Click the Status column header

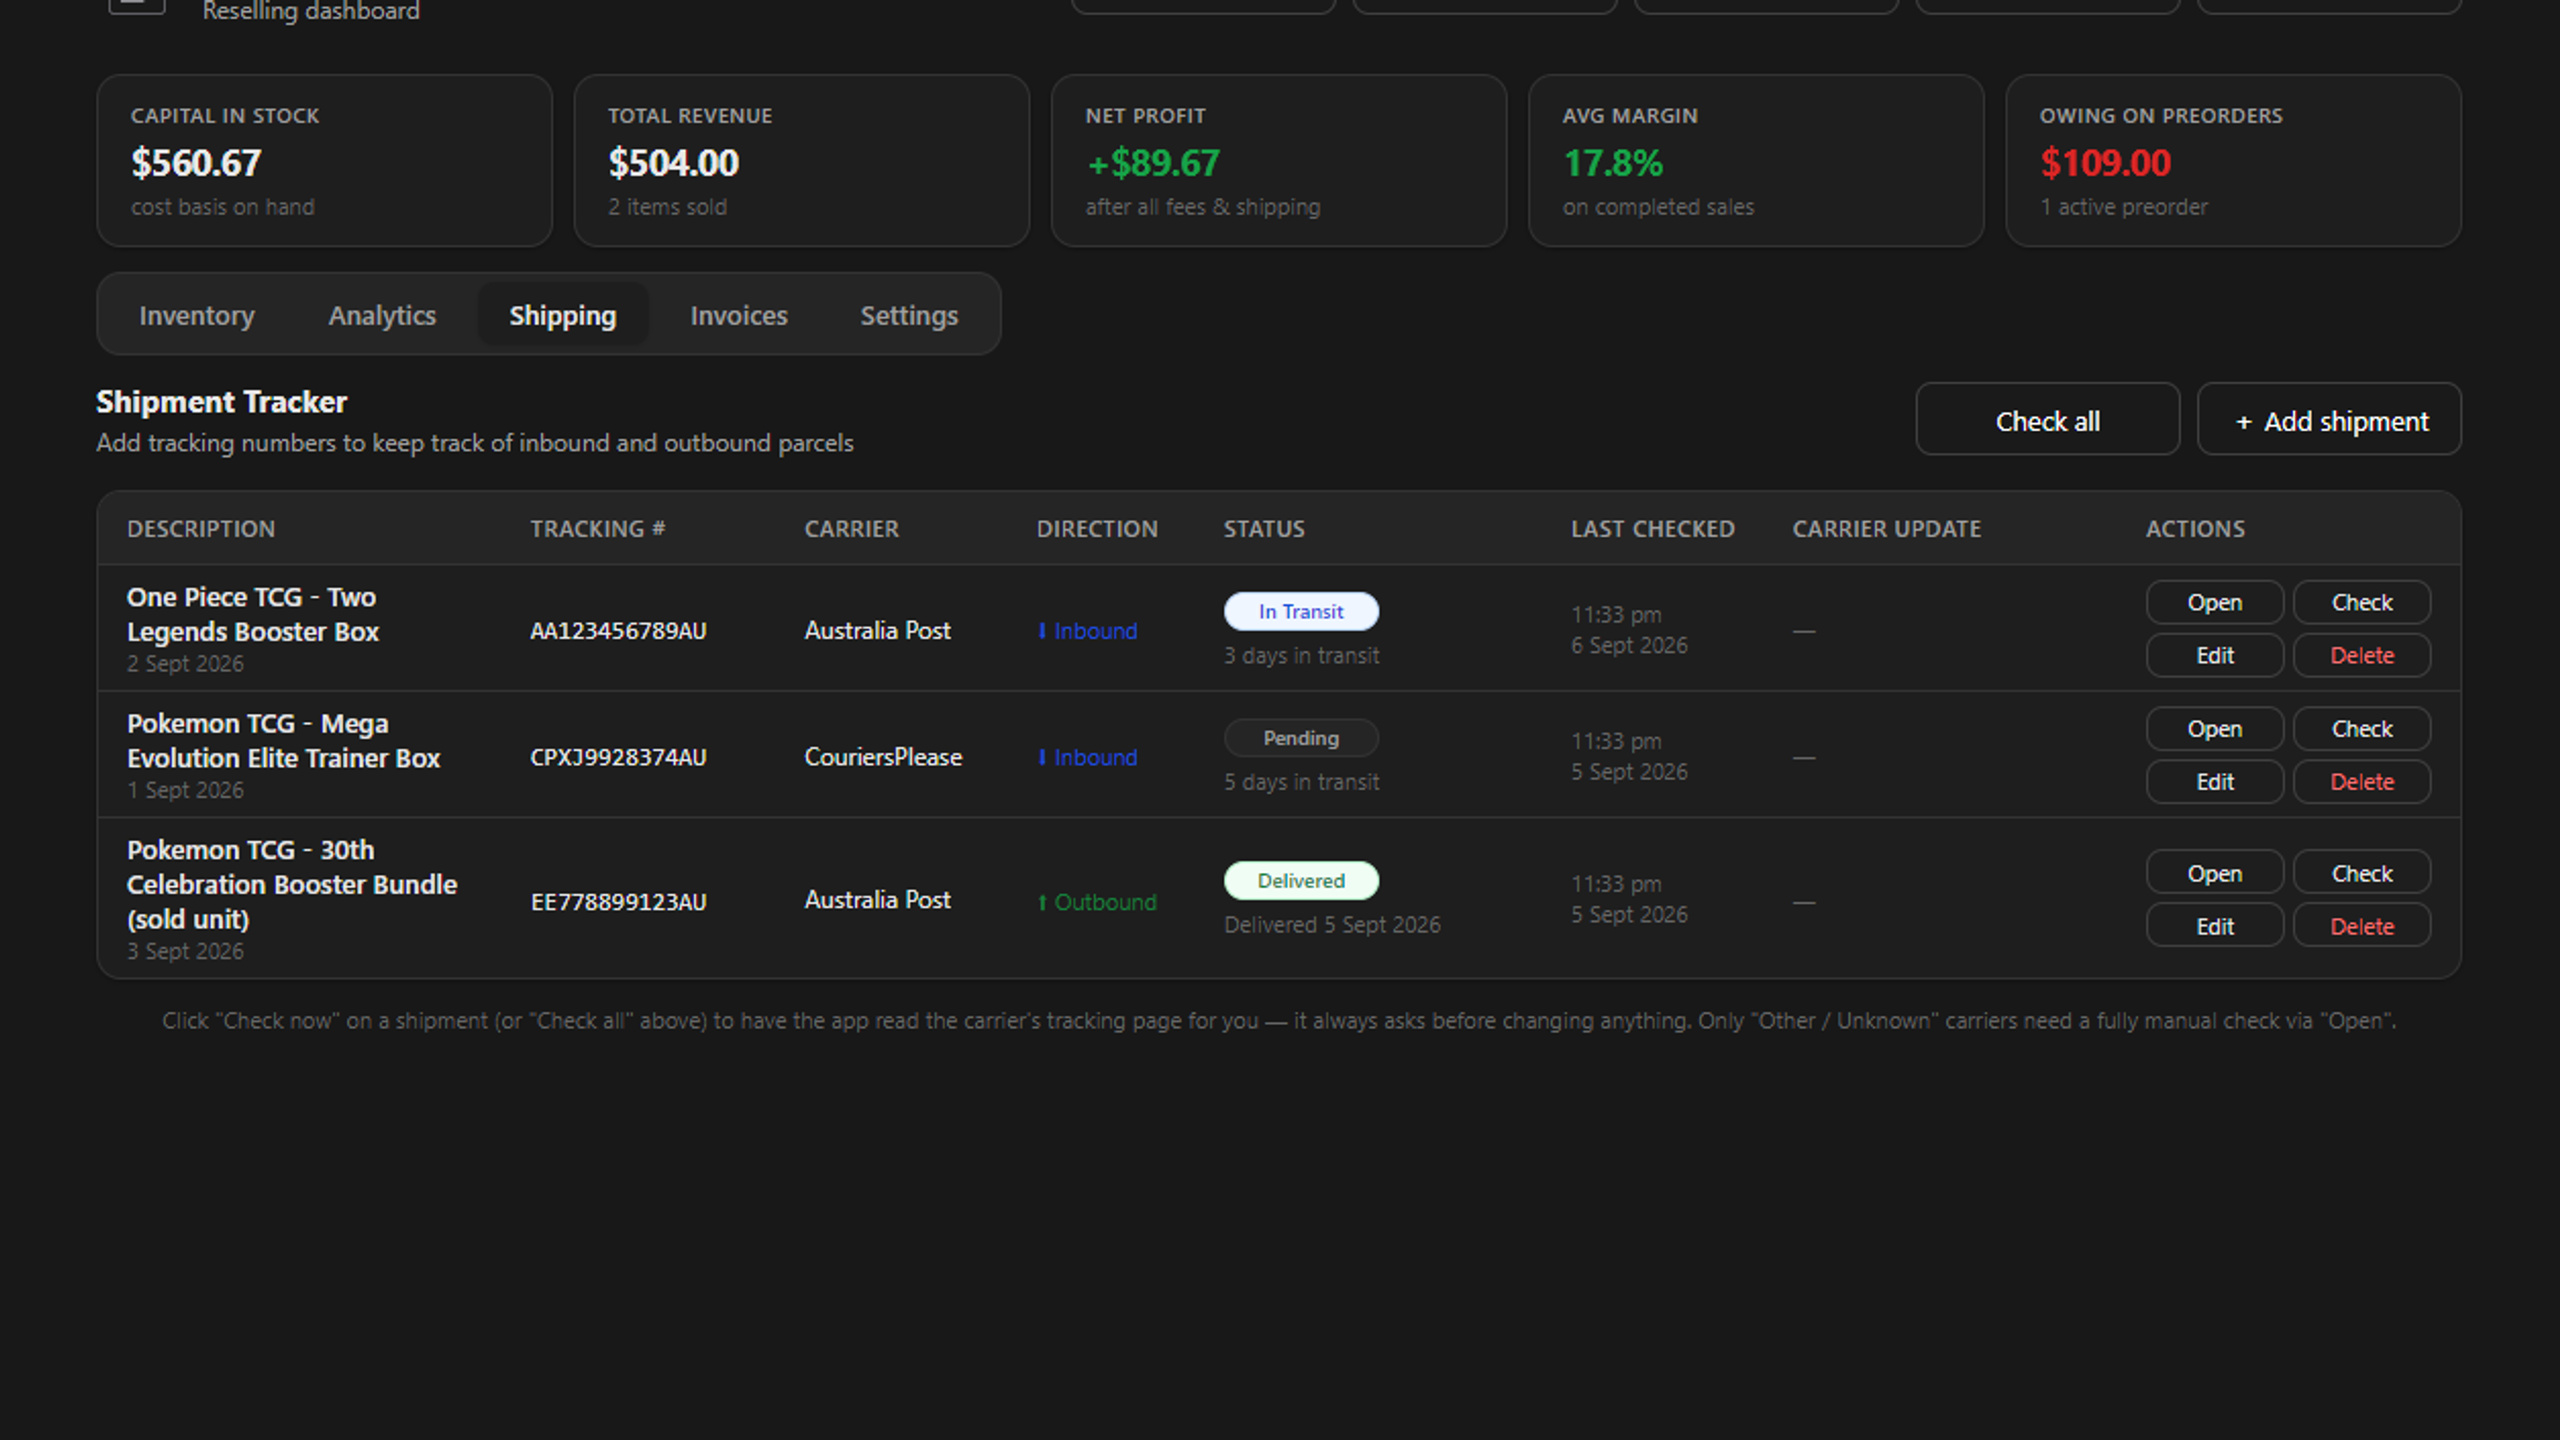coord(1264,529)
